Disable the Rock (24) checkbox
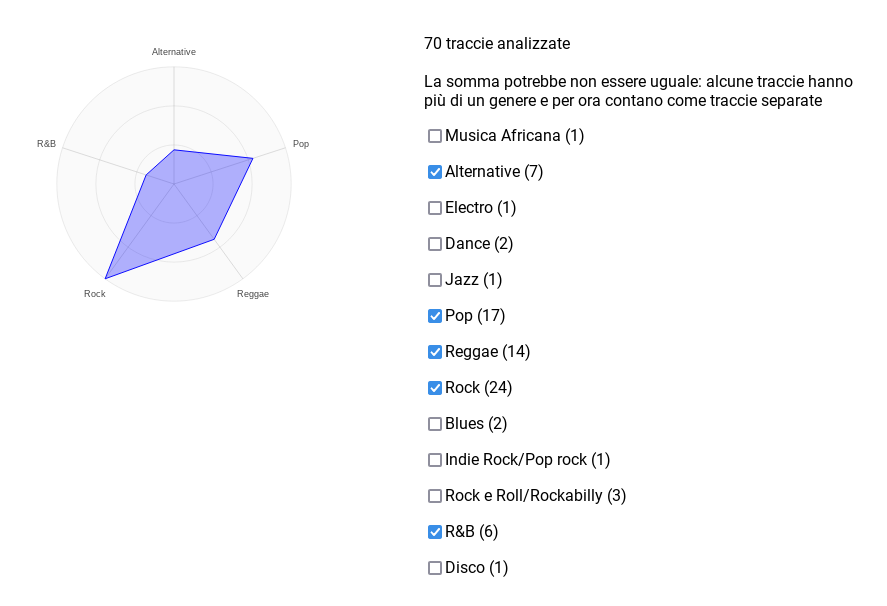The image size is (887, 606). [x=434, y=387]
